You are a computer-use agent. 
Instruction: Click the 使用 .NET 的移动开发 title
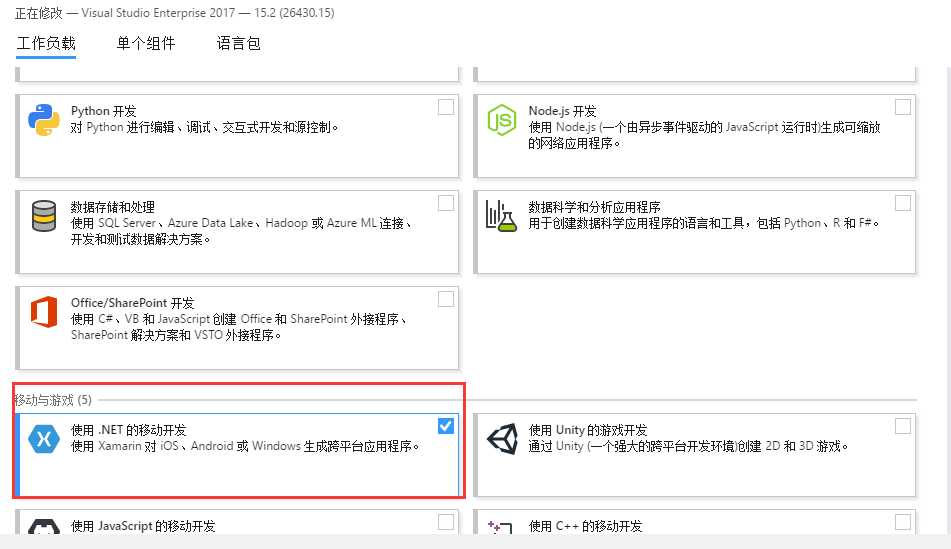[x=129, y=430]
